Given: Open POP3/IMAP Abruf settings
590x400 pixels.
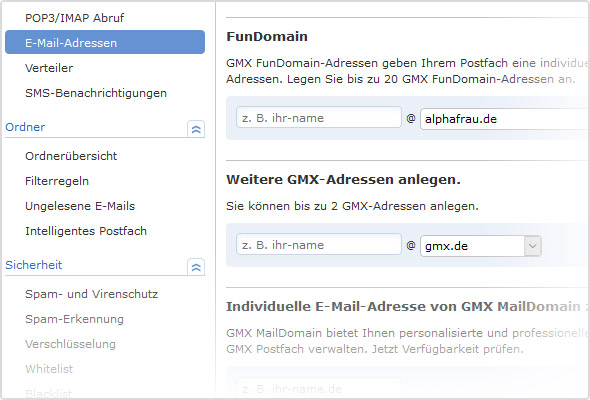Looking at the screenshot, I should [75, 18].
